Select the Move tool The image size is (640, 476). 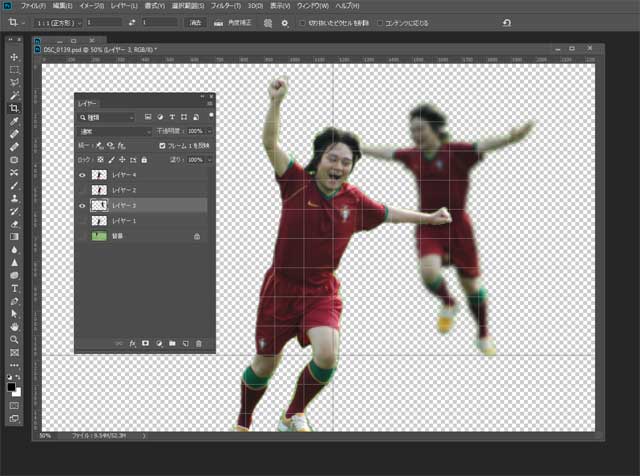(14, 57)
